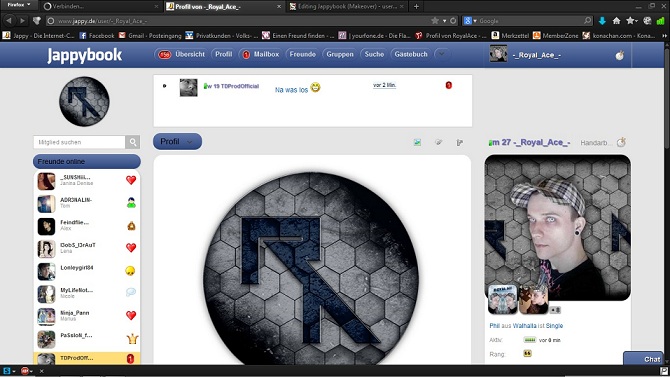Click the member search magnifier button

pos(132,142)
